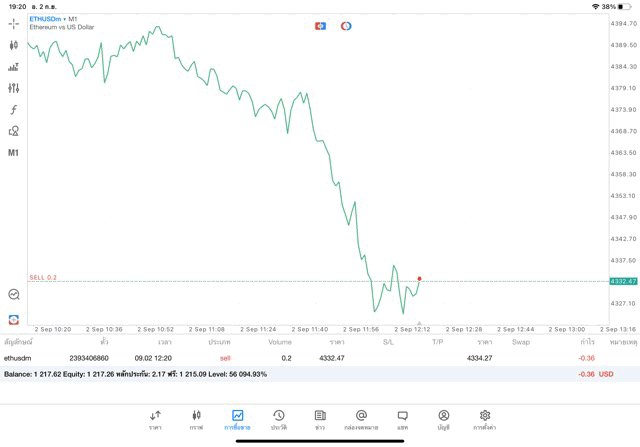This screenshot has height=447, width=640.
Task: Open the drawing objects shapes icon
Action: click(x=14, y=131)
